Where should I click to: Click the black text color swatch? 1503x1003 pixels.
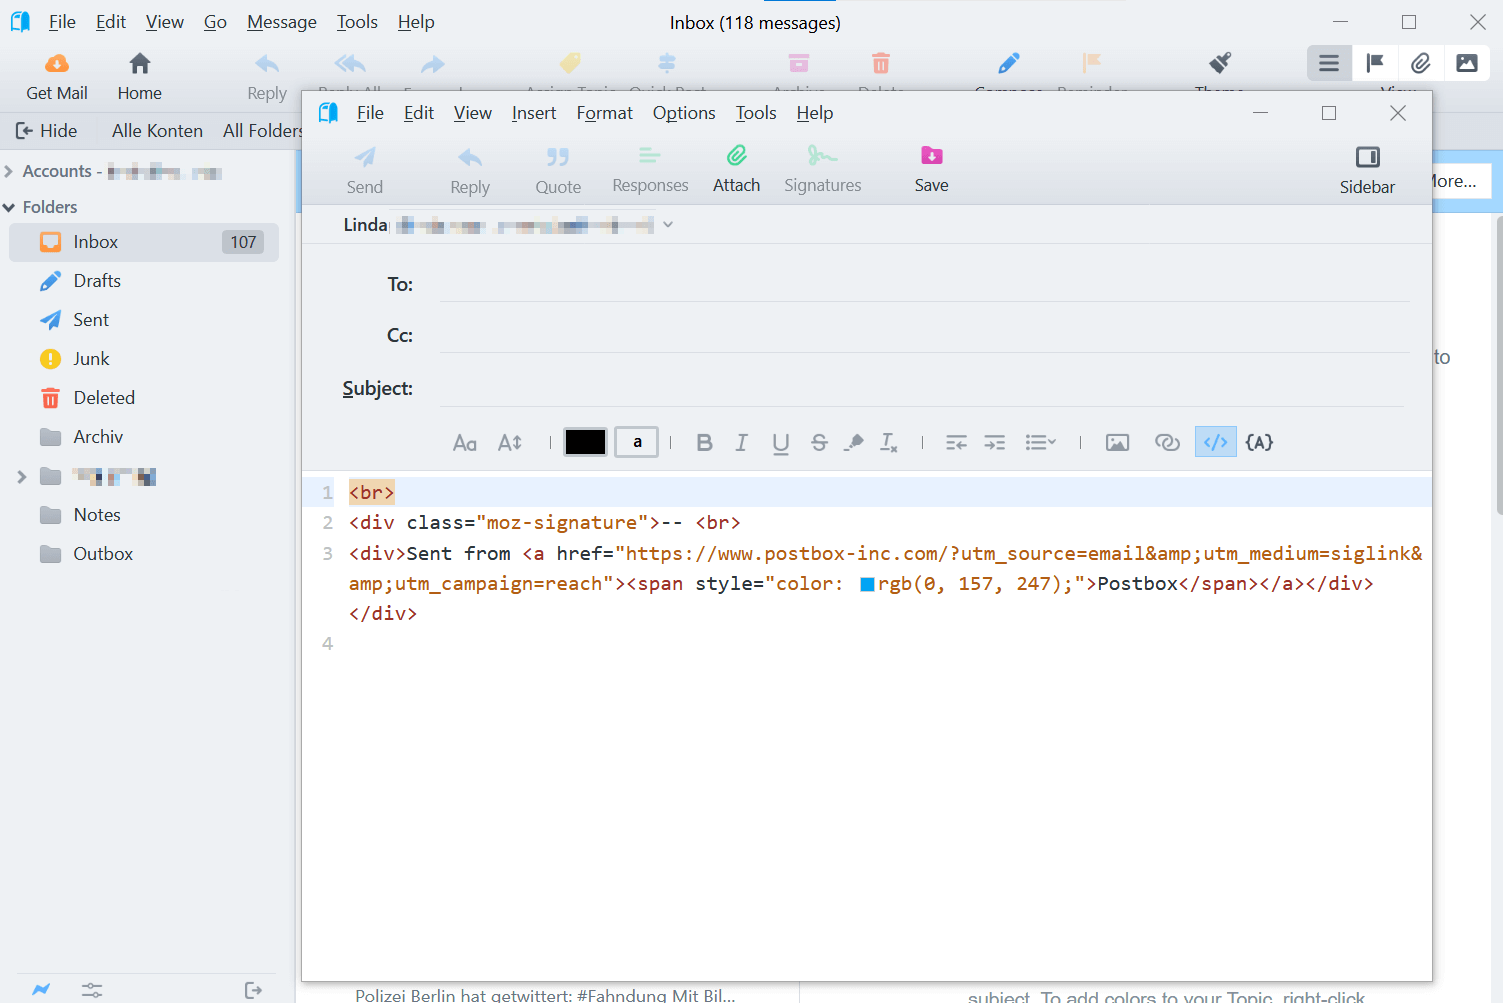585,442
